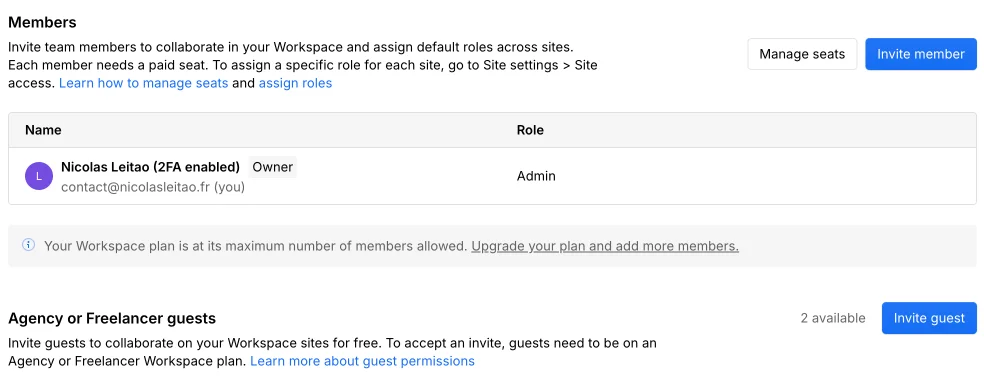Click the 2 available guest count
The image size is (984, 389).
coord(833,318)
